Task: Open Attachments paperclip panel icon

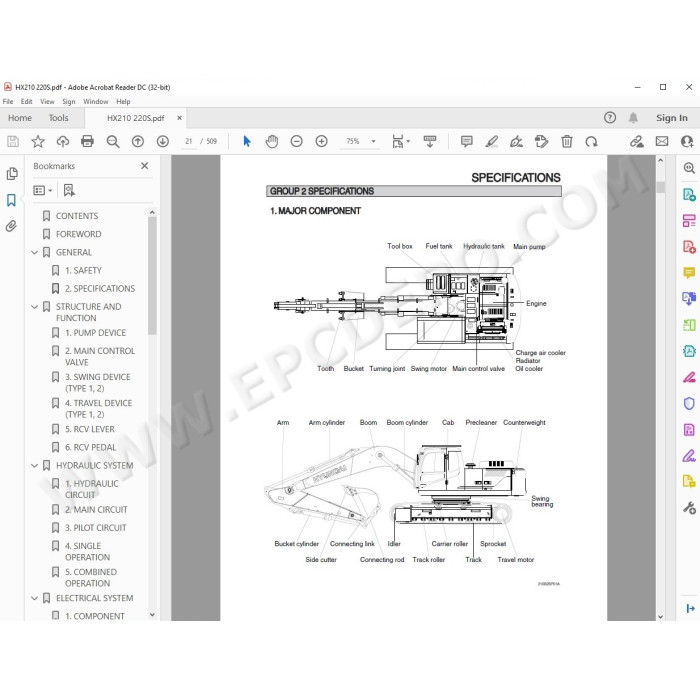Action: 12,226
